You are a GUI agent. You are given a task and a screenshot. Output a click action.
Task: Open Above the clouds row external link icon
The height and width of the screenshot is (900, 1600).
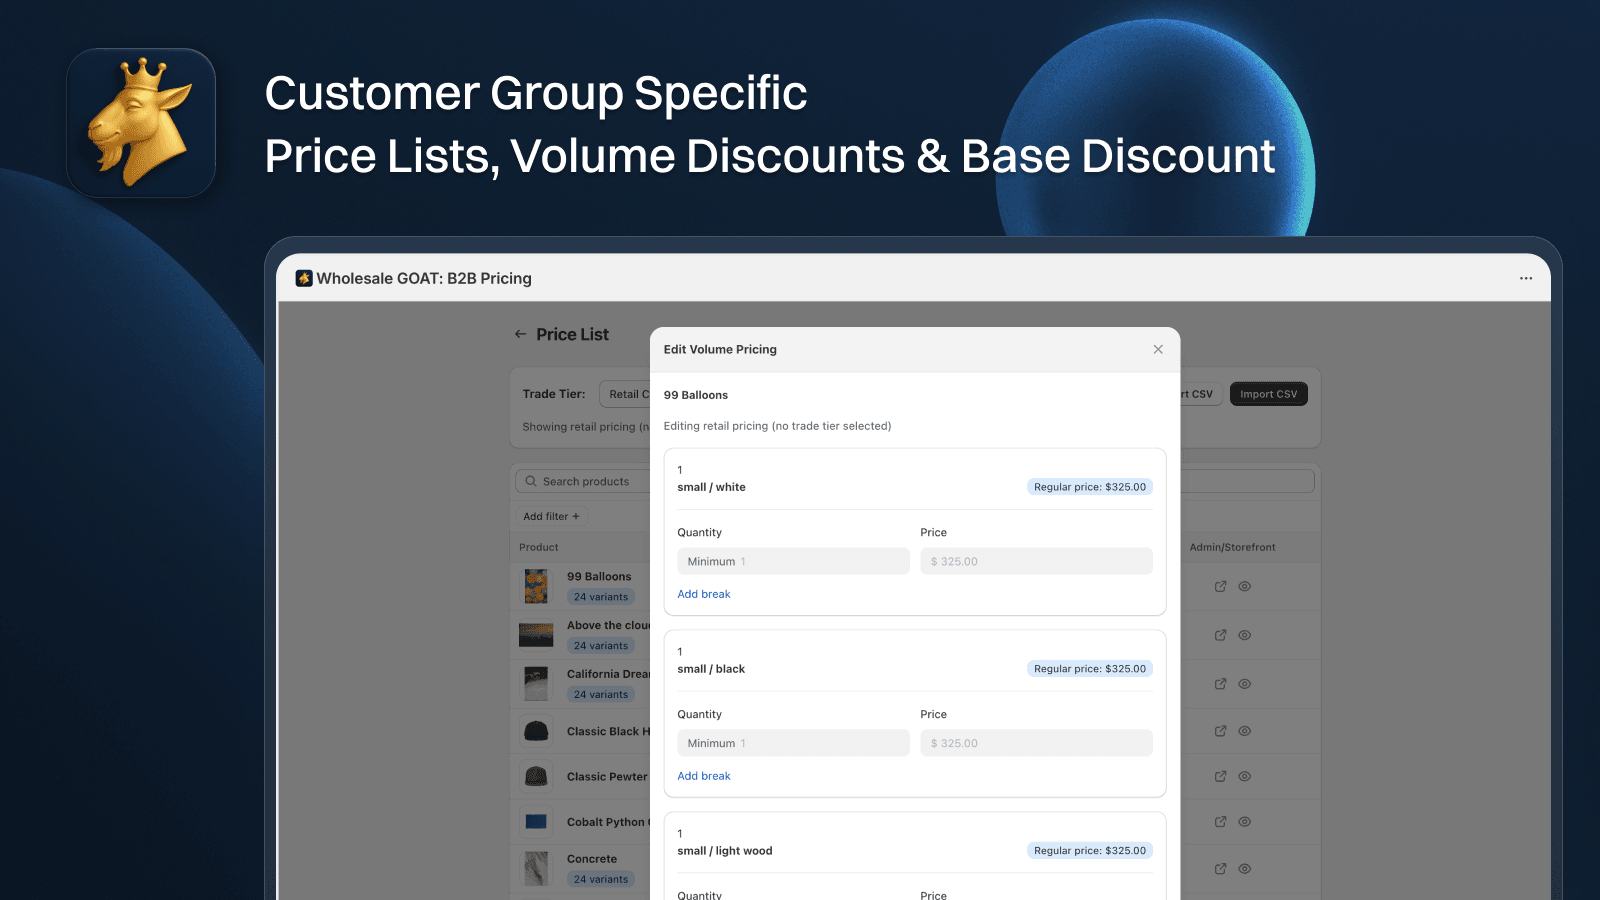pos(1220,635)
